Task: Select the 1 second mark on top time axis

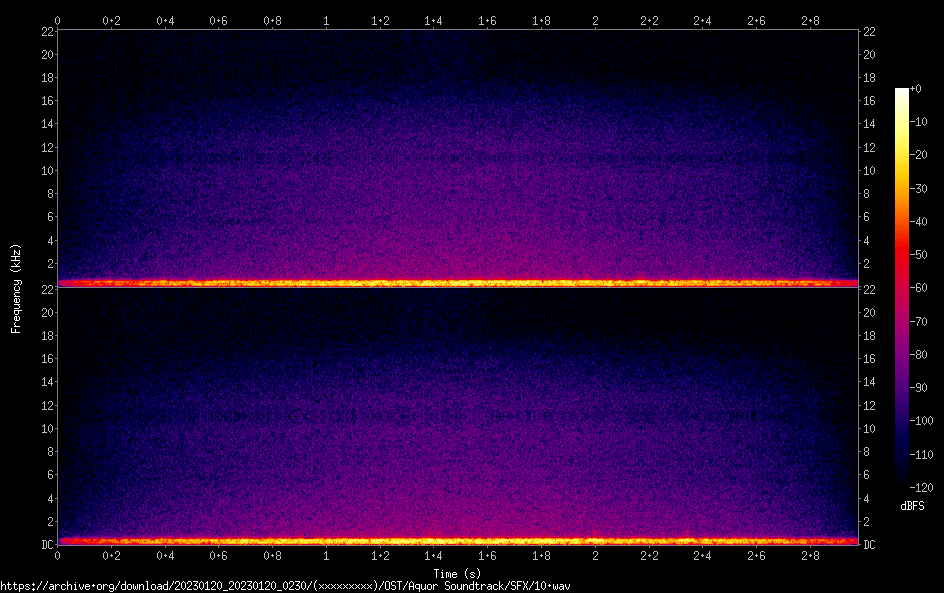Action: tap(326, 20)
